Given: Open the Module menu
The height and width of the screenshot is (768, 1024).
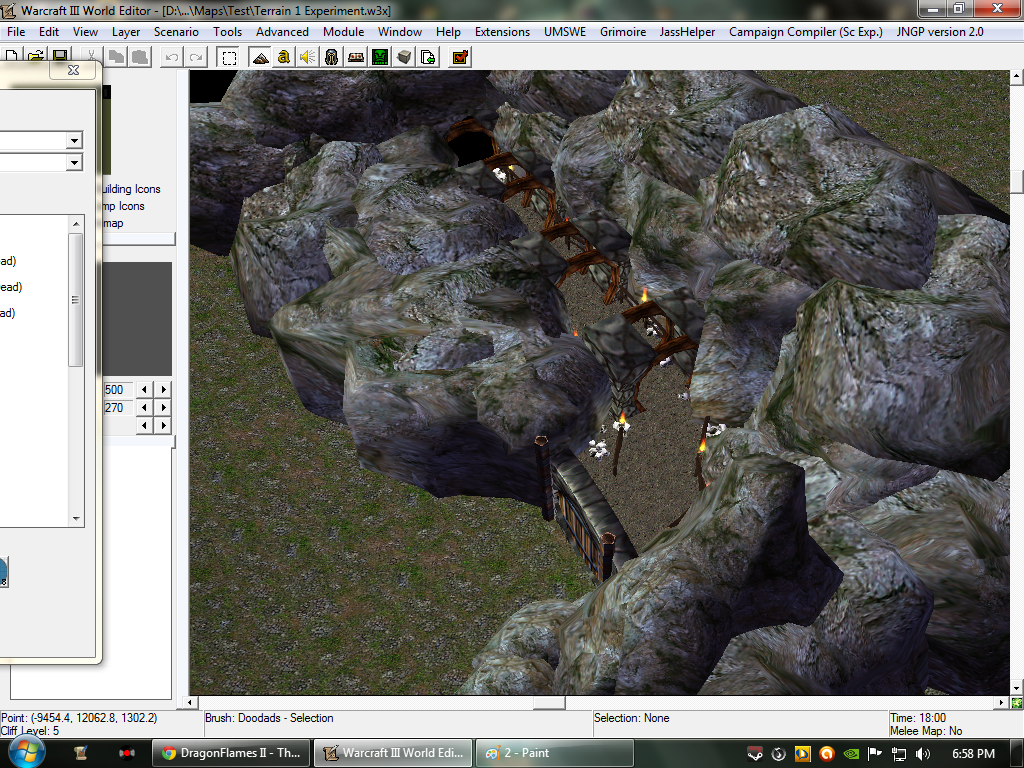Looking at the screenshot, I should pyautogui.click(x=344, y=31).
